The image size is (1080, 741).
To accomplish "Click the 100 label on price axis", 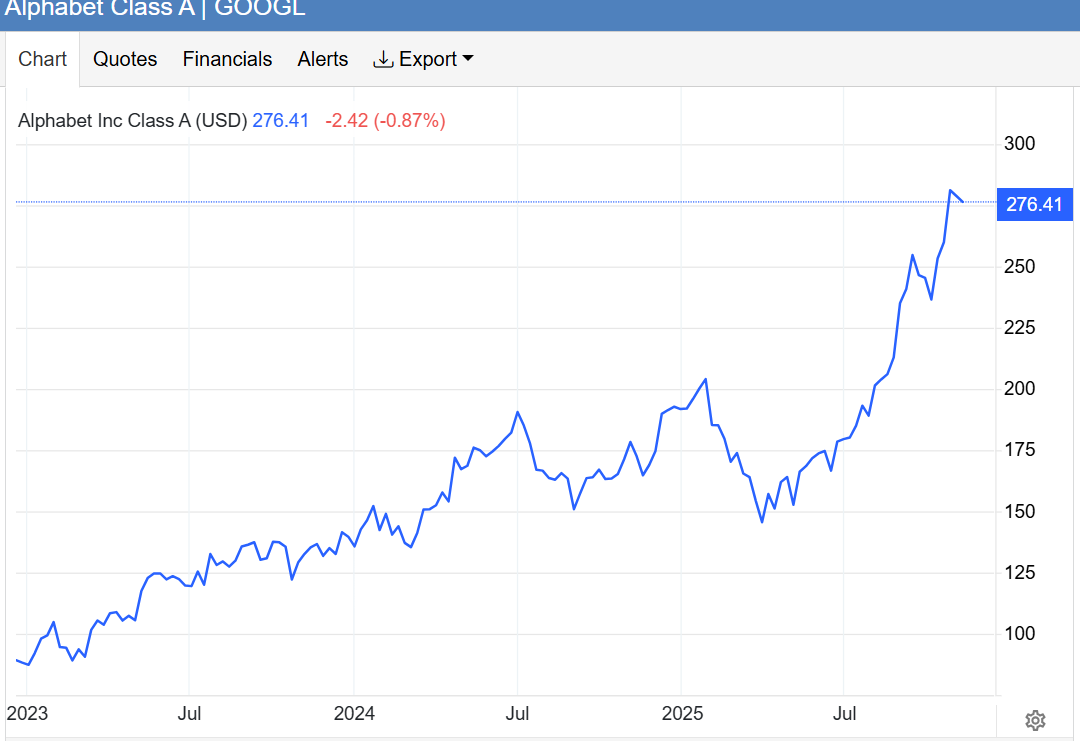I will pyautogui.click(x=1019, y=634).
